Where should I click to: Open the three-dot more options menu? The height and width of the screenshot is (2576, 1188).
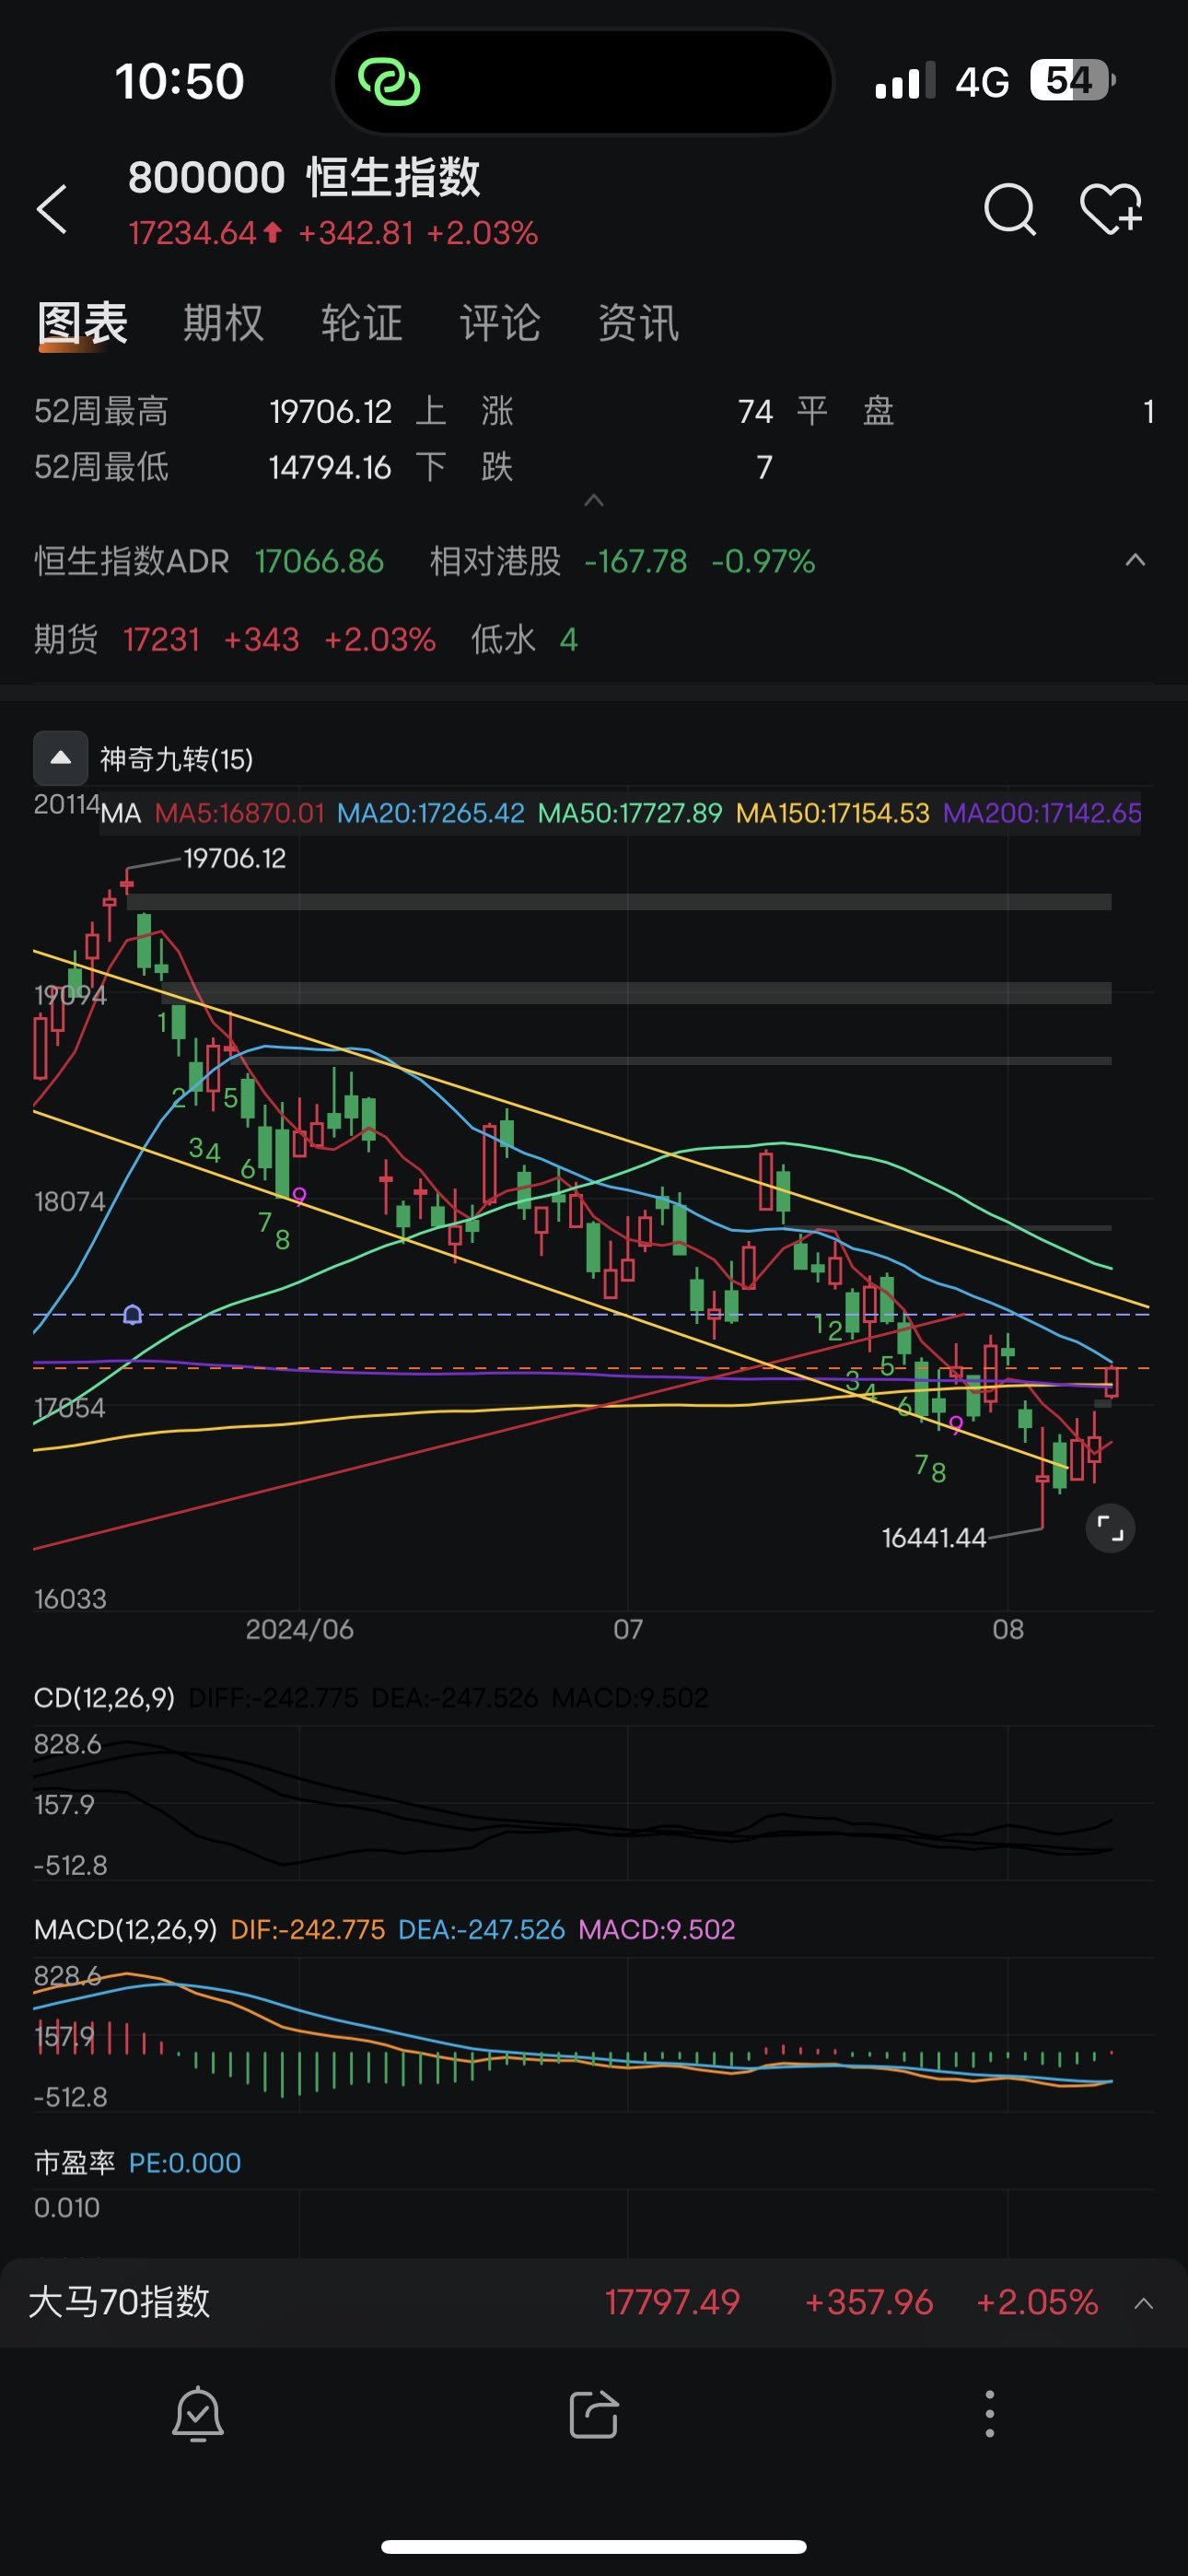pos(989,2414)
